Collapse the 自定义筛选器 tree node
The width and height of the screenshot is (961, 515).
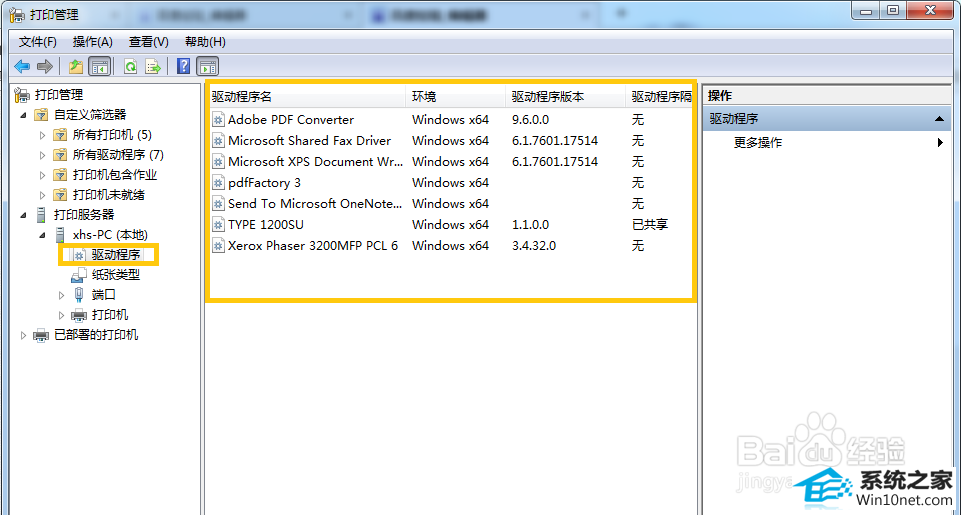pyautogui.click(x=23, y=115)
